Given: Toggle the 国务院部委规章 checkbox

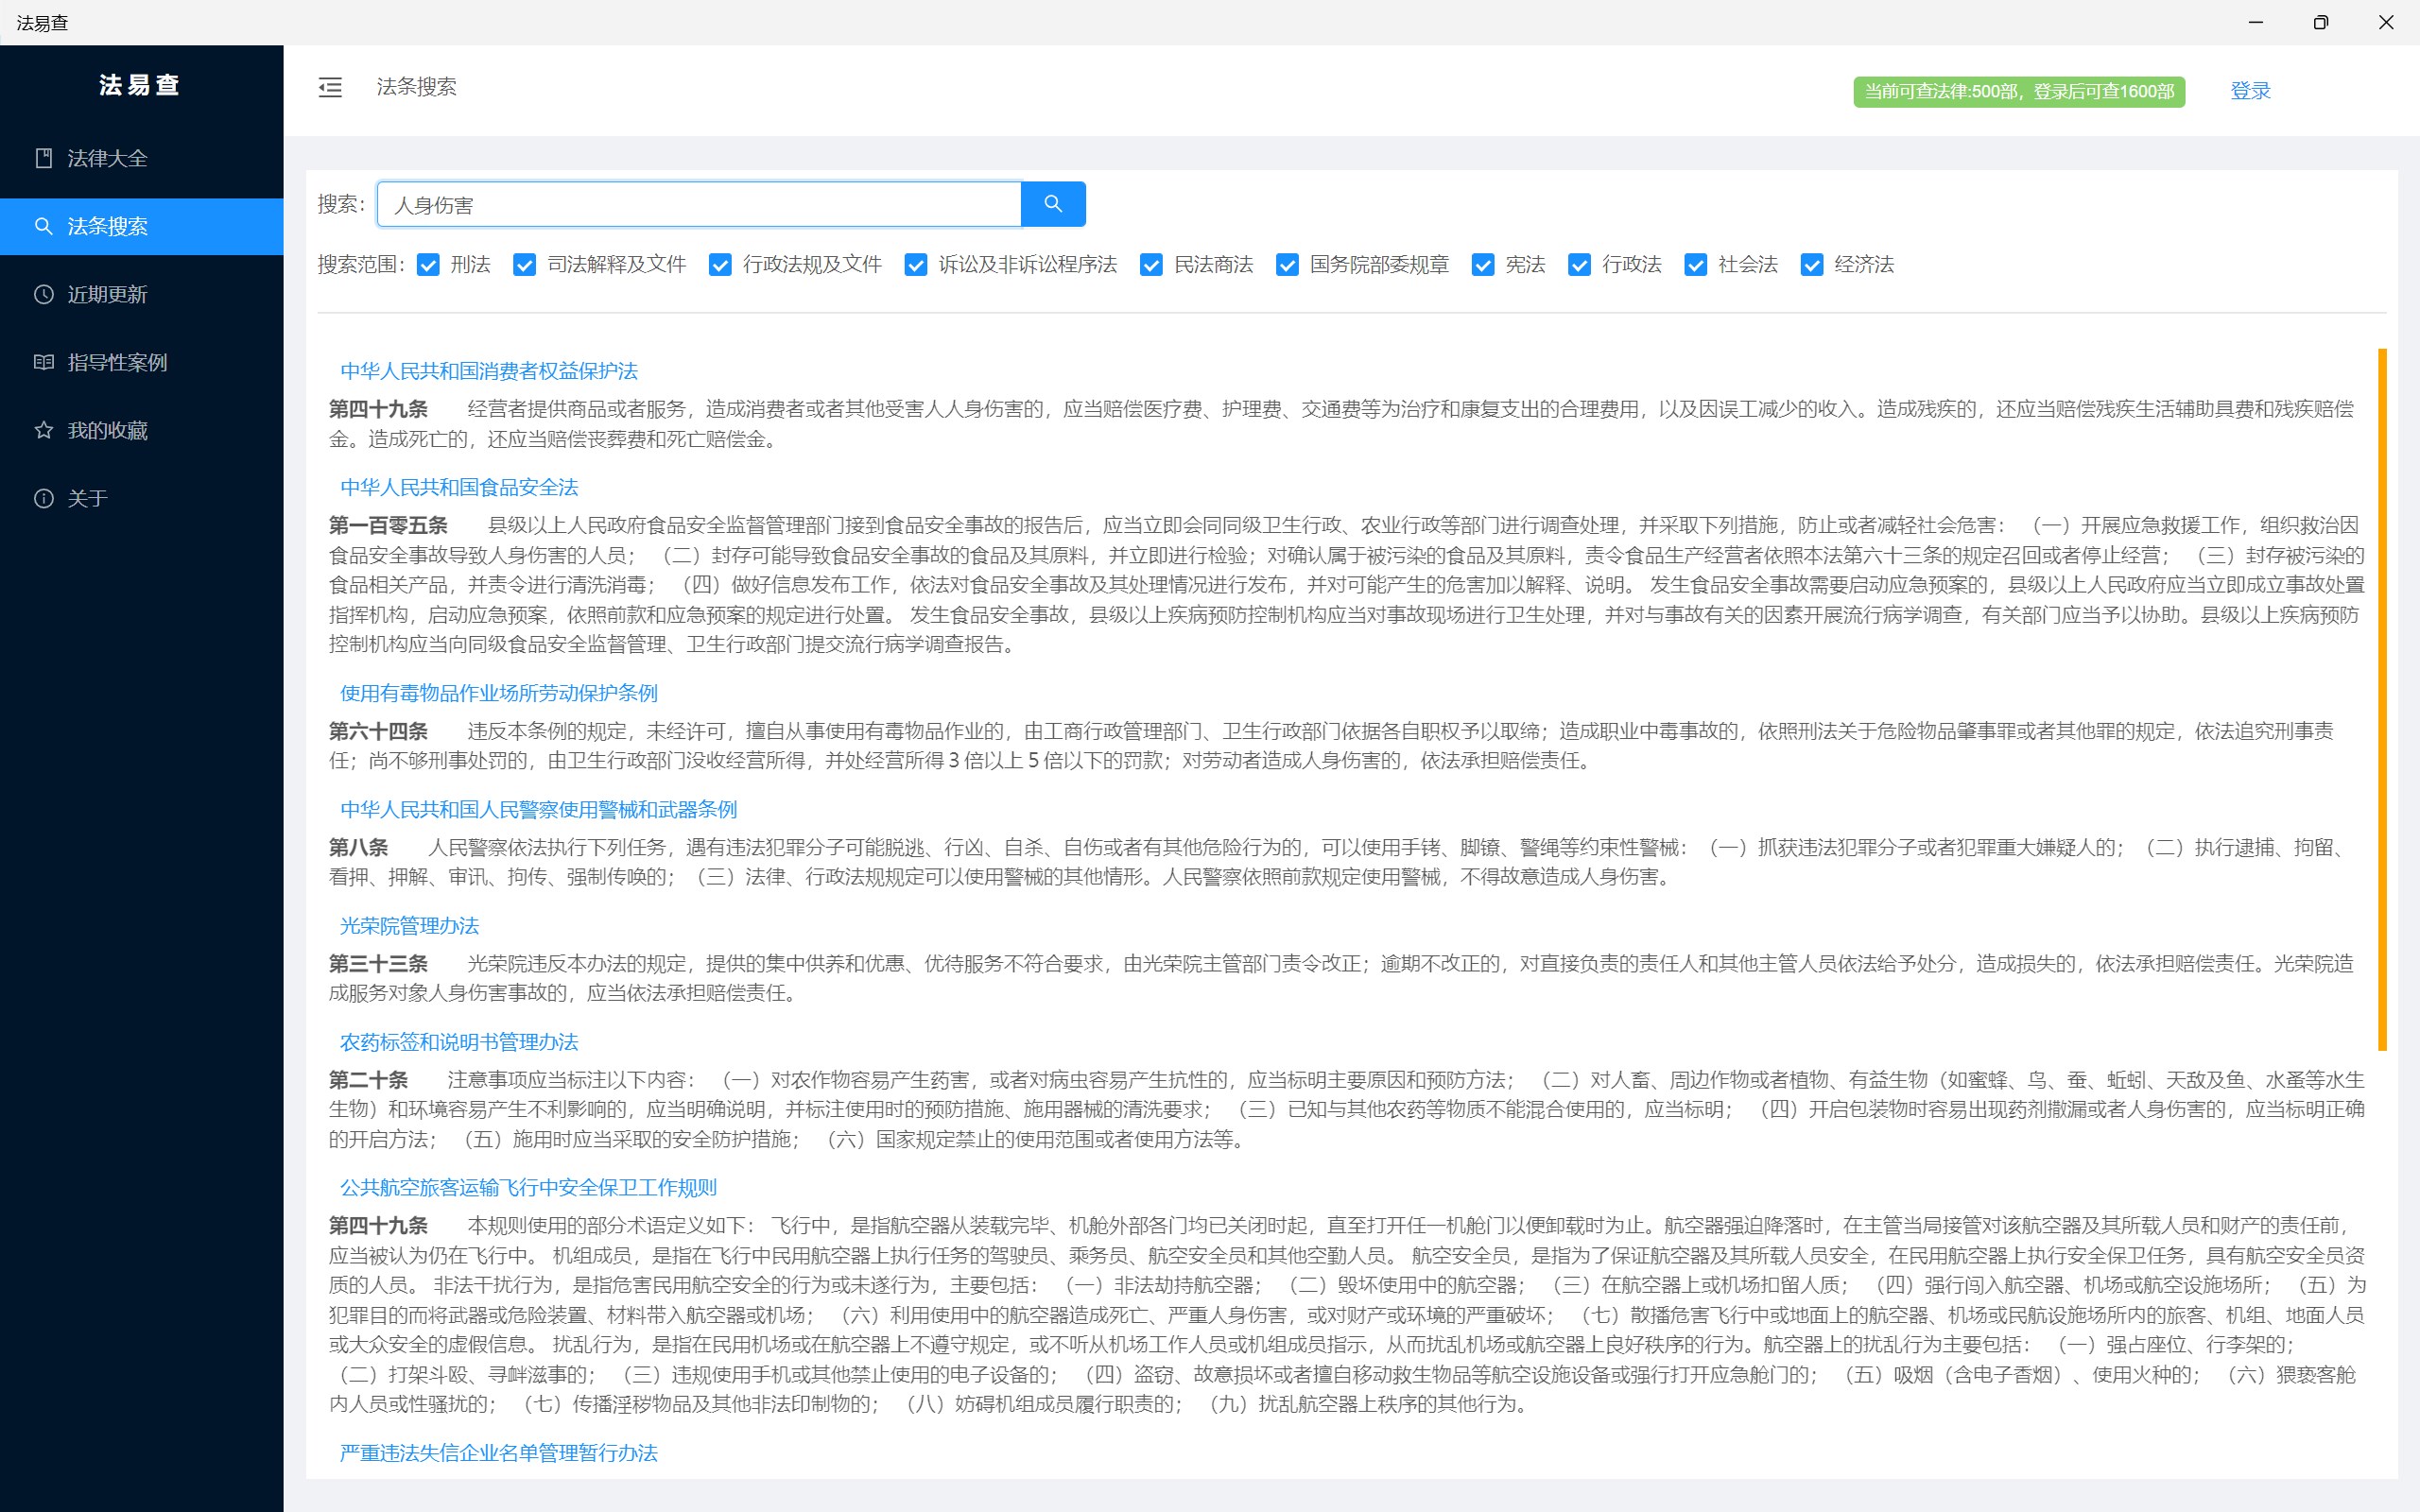Looking at the screenshot, I should [x=1287, y=265].
